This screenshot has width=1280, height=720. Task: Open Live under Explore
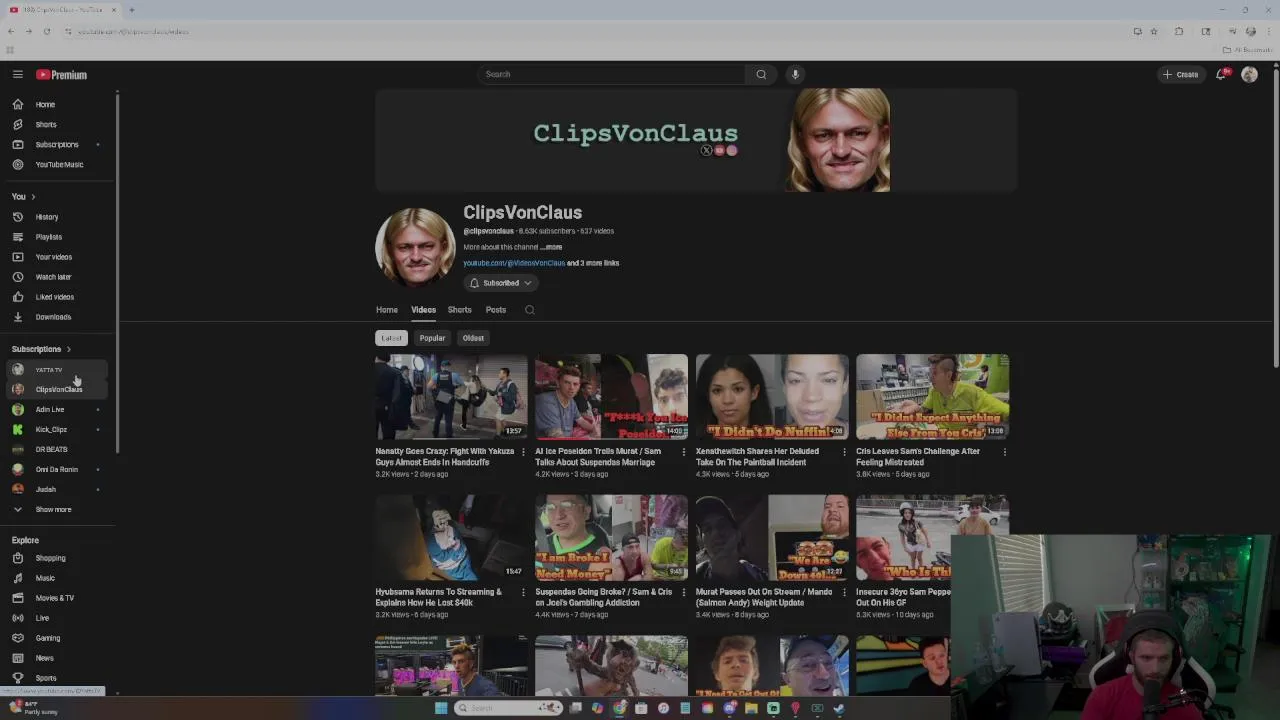[58, 618]
